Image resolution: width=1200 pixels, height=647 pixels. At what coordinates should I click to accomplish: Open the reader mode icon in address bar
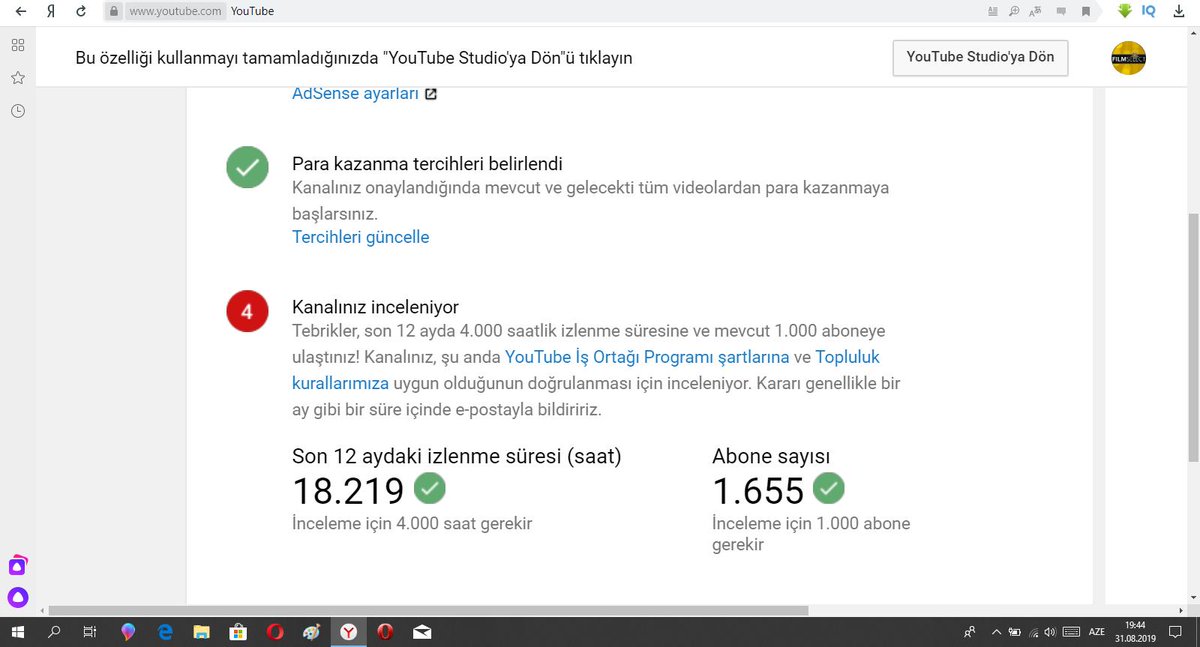tap(992, 11)
